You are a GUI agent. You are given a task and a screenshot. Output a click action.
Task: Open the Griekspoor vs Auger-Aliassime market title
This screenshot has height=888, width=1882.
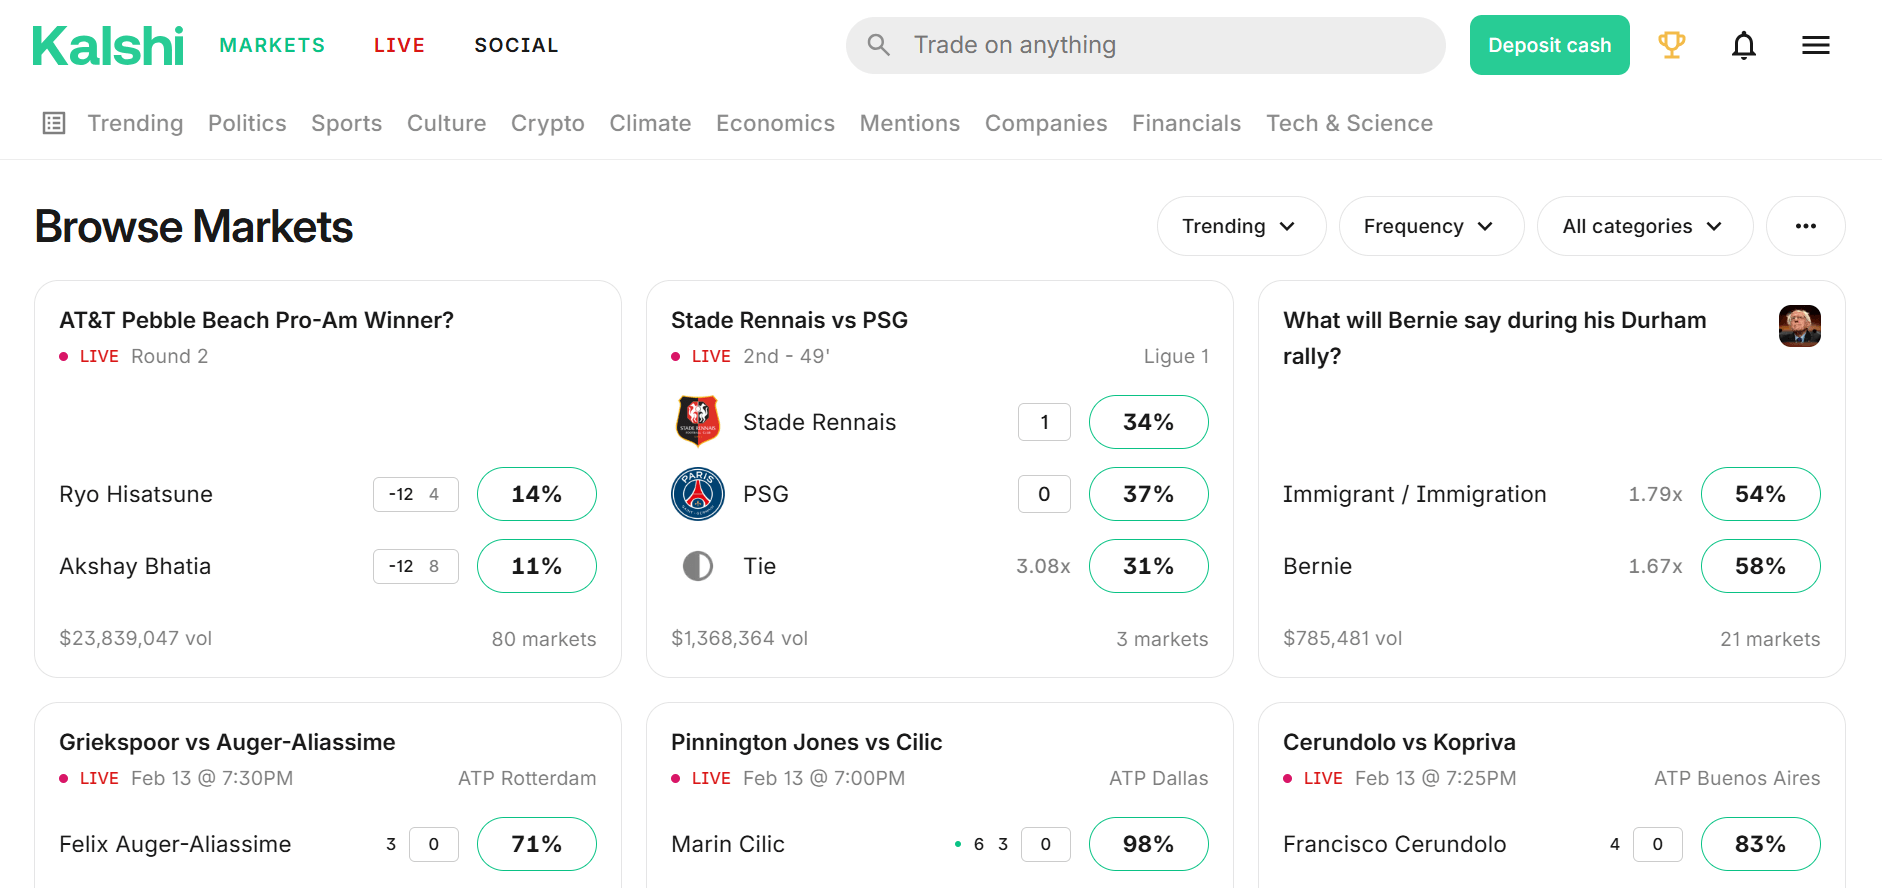pos(227,742)
